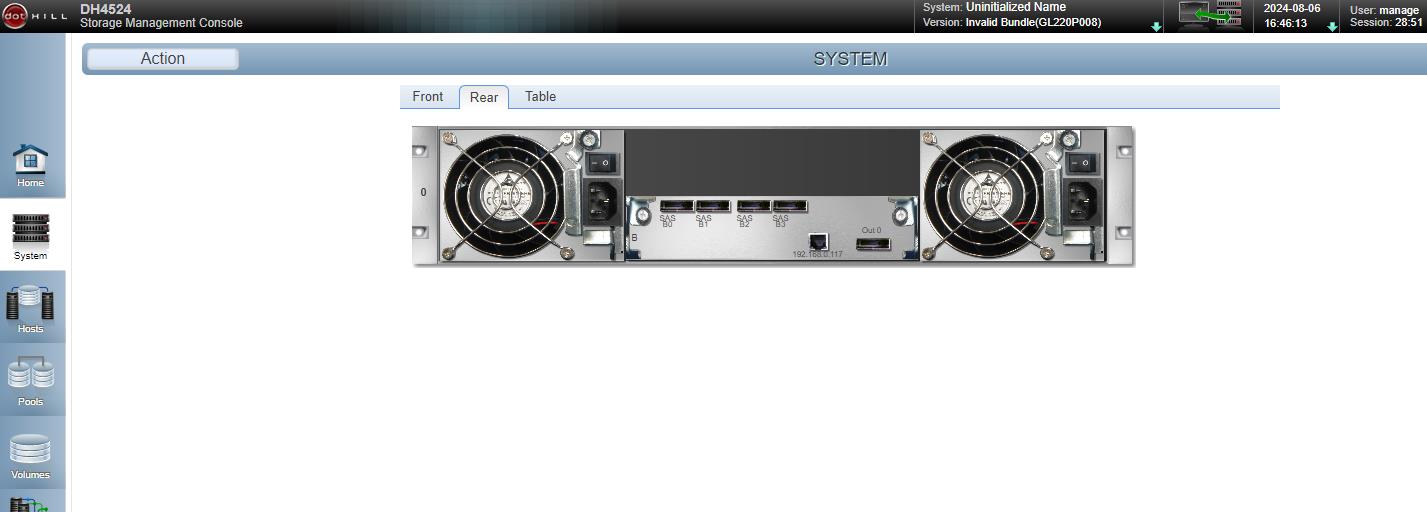1427x512 pixels.
Task: Select the SAS B3 host port
Action: (x=789, y=206)
